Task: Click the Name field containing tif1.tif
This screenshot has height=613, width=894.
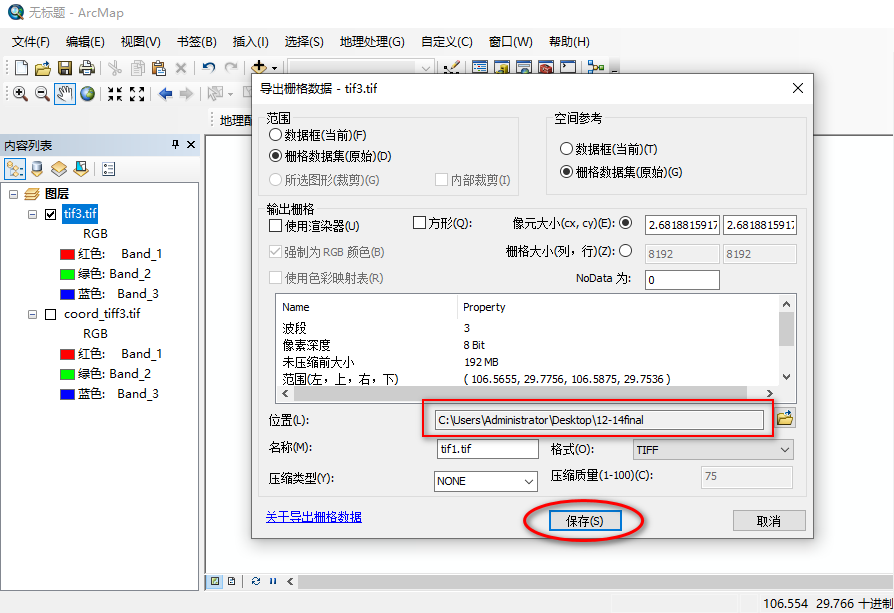Action: (x=488, y=450)
